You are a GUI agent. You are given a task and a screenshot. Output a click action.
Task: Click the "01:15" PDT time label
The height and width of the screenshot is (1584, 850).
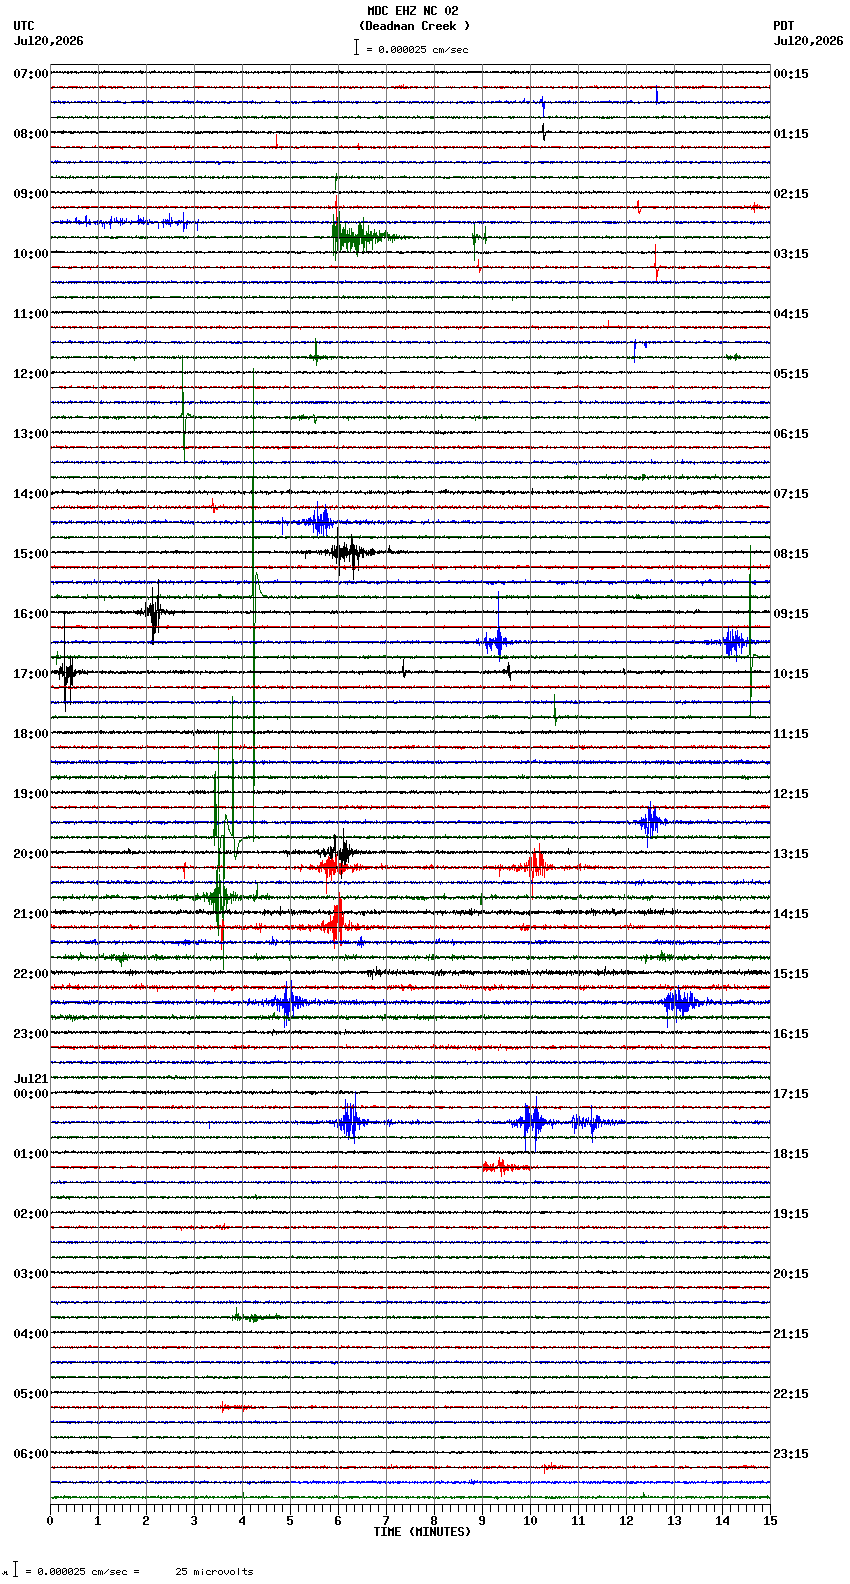pos(791,134)
